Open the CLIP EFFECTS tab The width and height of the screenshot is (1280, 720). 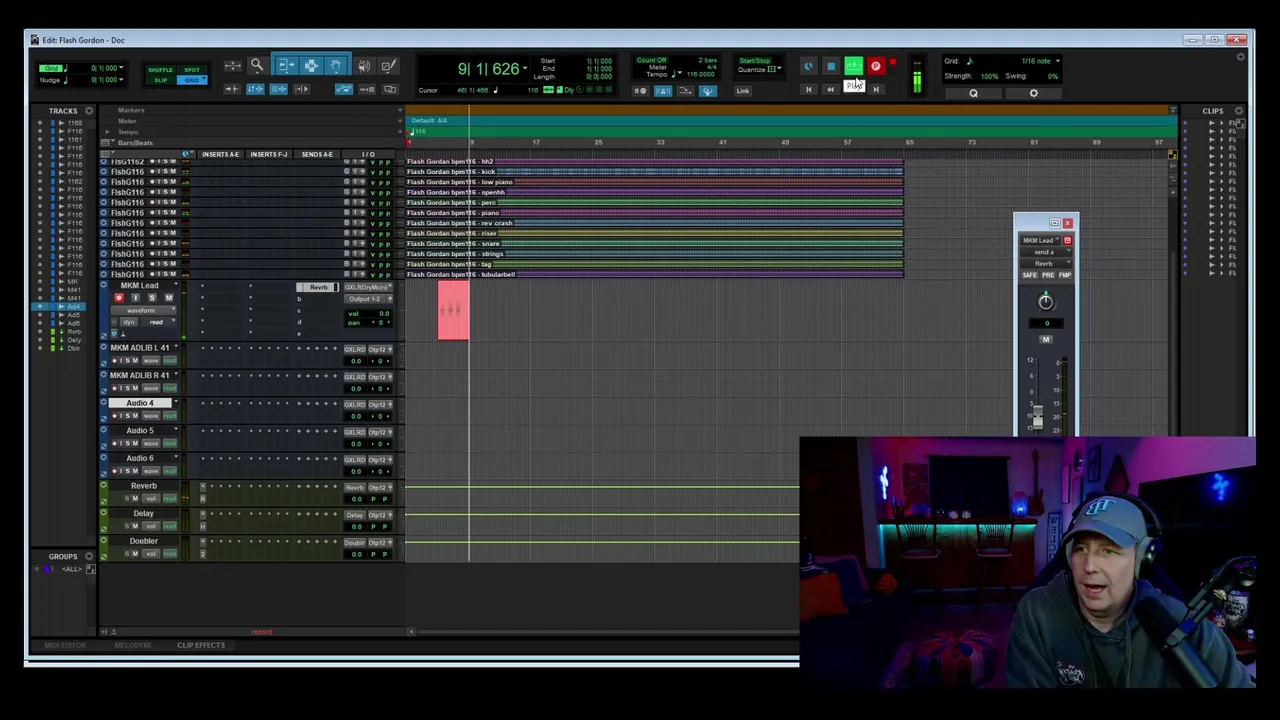[x=201, y=645]
